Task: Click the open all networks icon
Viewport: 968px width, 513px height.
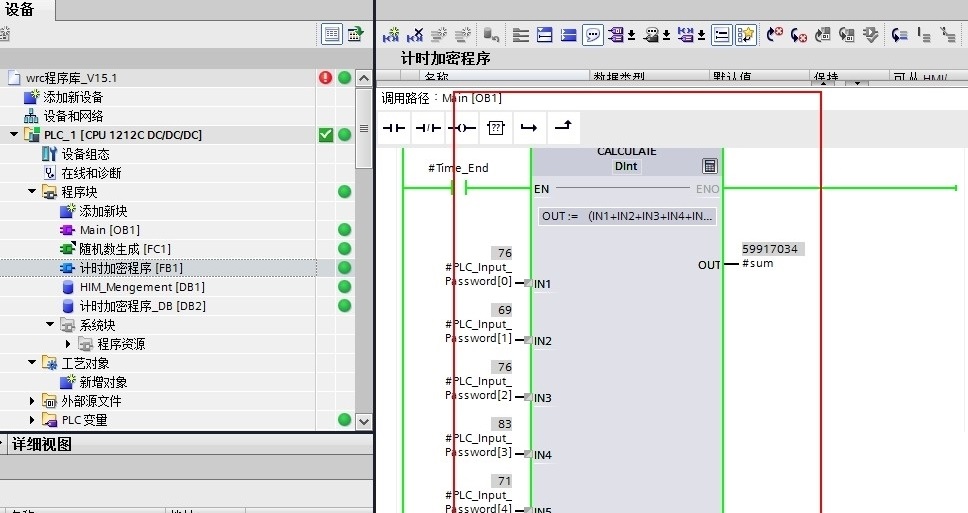Action: pos(544,35)
